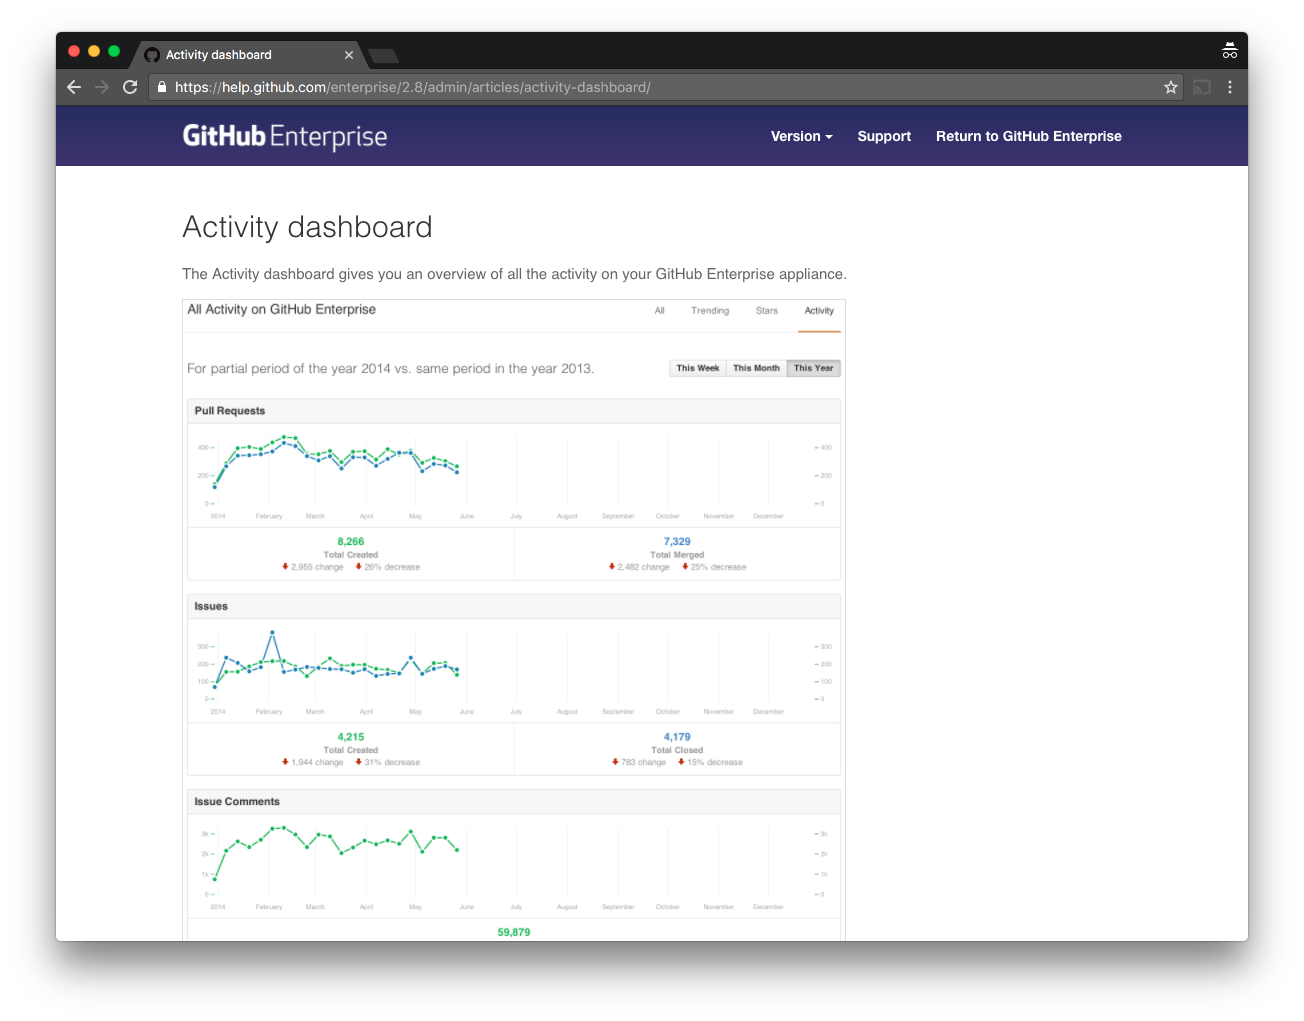Click the GitHub Enterprise logo
Viewport: 1304px width, 1021px height.
click(285, 136)
